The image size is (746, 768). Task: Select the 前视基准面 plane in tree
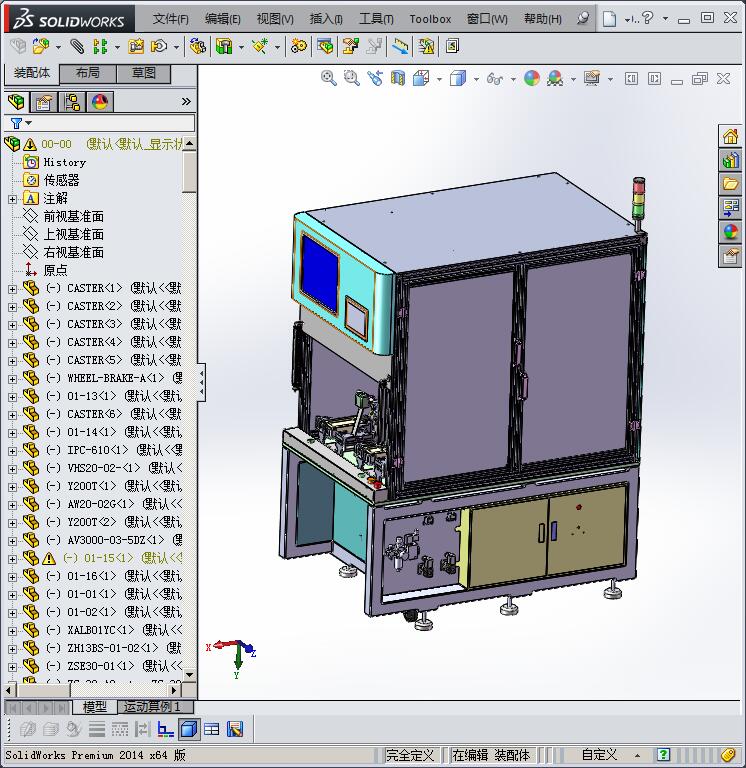click(x=73, y=216)
